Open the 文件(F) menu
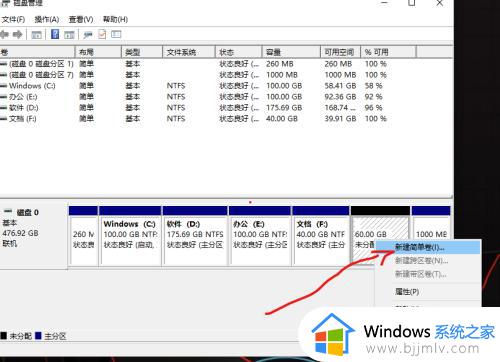Viewport: 500px width, 362px height. point(13,19)
